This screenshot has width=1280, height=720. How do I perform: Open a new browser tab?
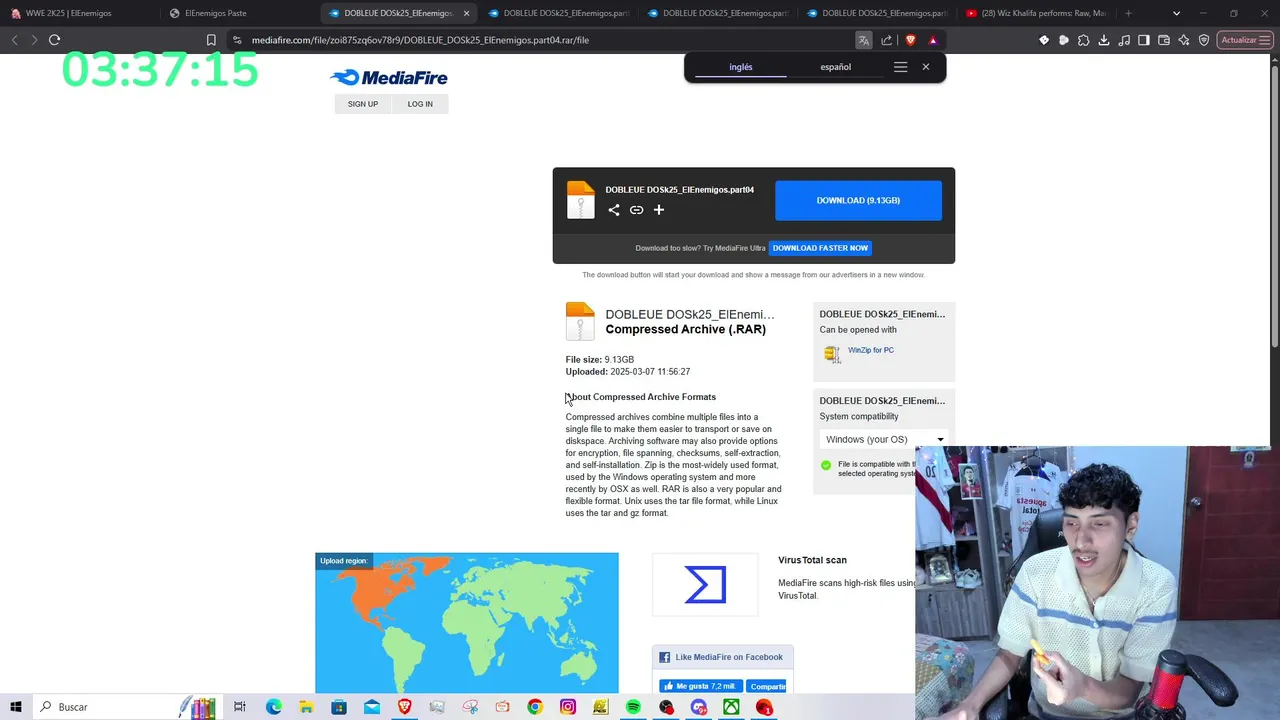(1128, 13)
